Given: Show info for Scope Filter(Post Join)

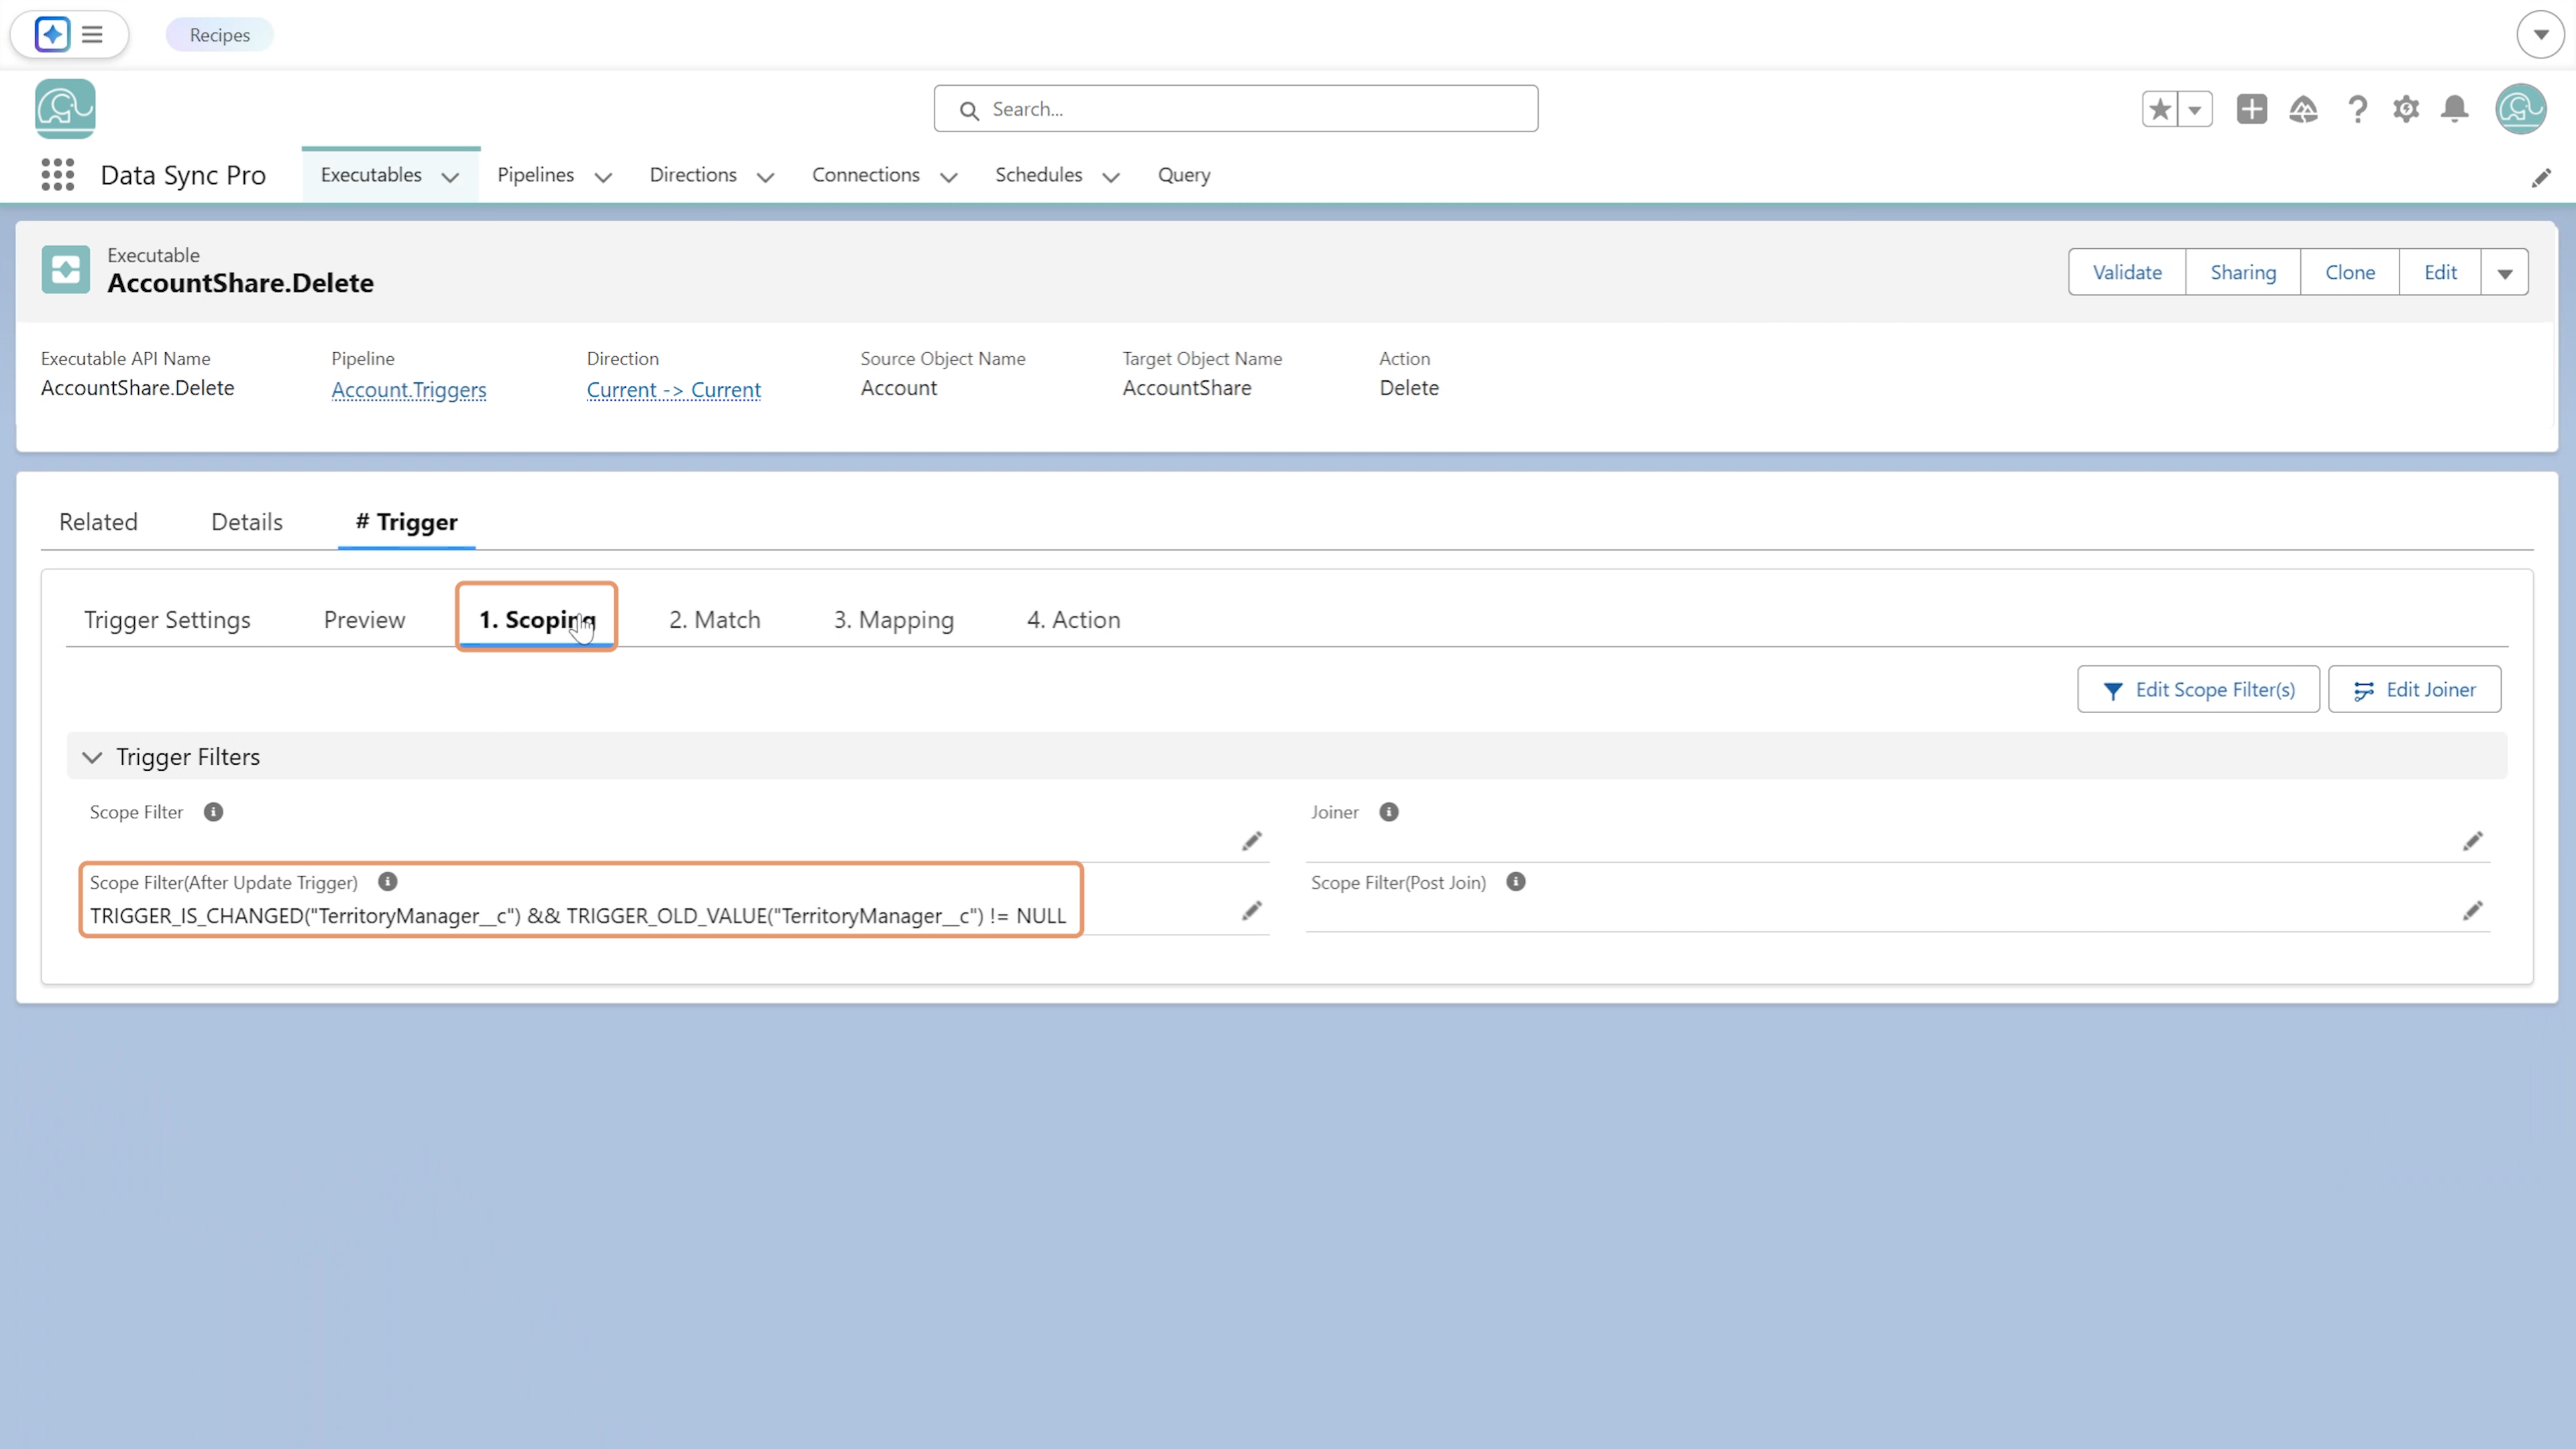Looking at the screenshot, I should [x=1516, y=882].
